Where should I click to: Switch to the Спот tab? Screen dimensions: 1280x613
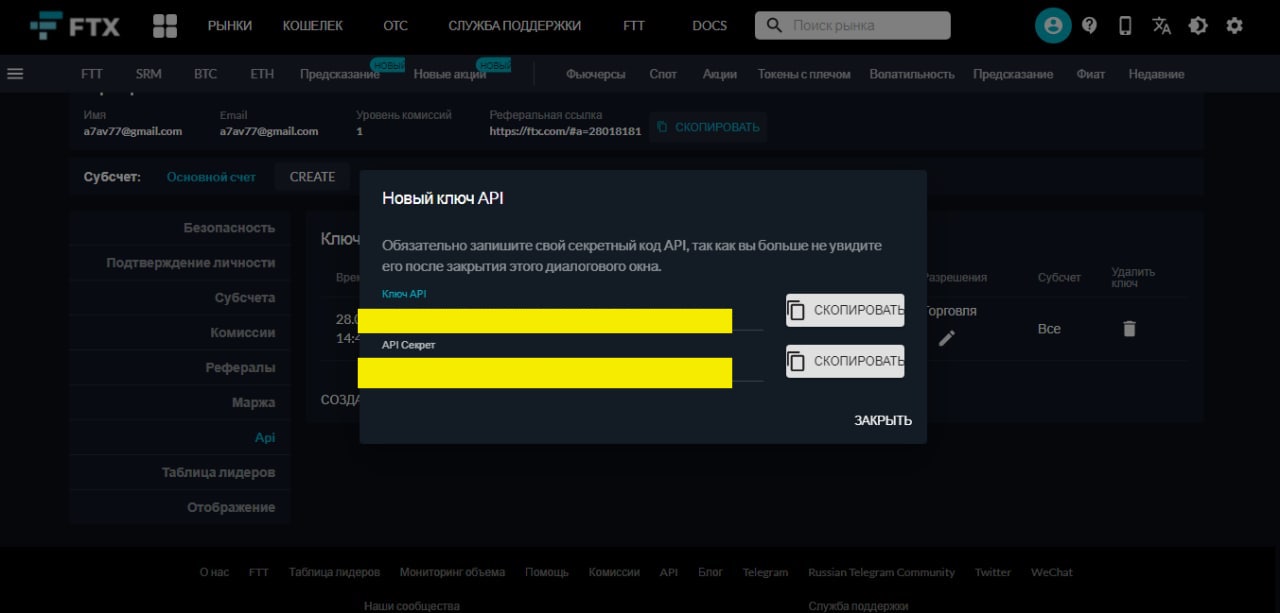coord(663,73)
